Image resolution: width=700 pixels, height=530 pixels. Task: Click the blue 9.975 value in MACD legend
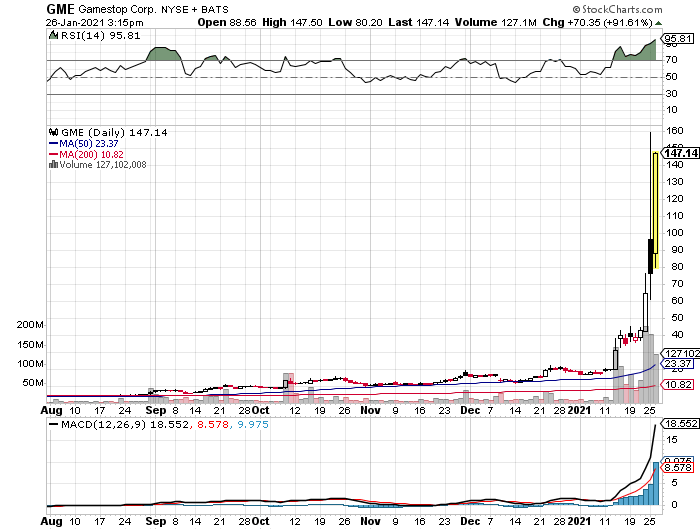253,424
